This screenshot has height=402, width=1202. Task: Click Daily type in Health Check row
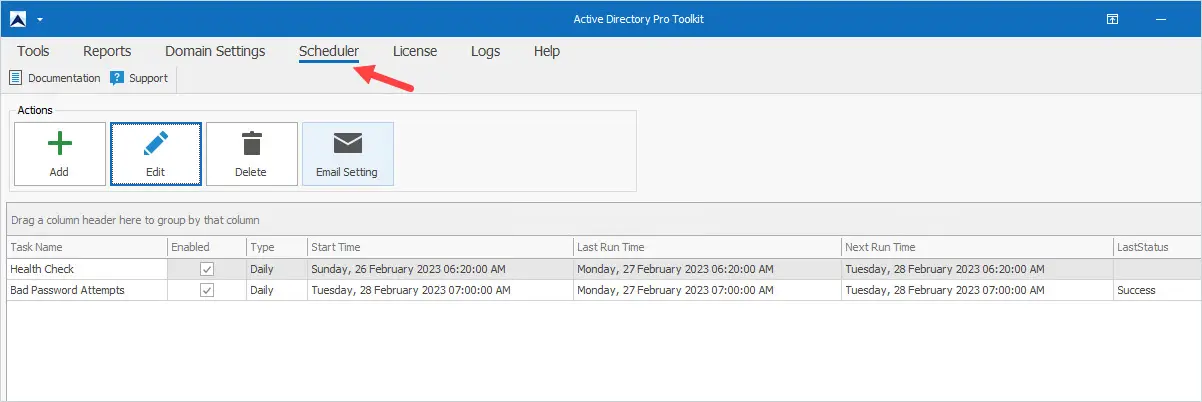[x=262, y=269]
